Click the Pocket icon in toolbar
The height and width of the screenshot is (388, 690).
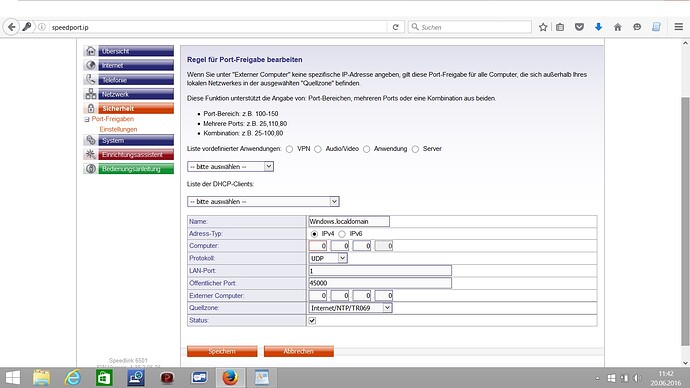579,27
